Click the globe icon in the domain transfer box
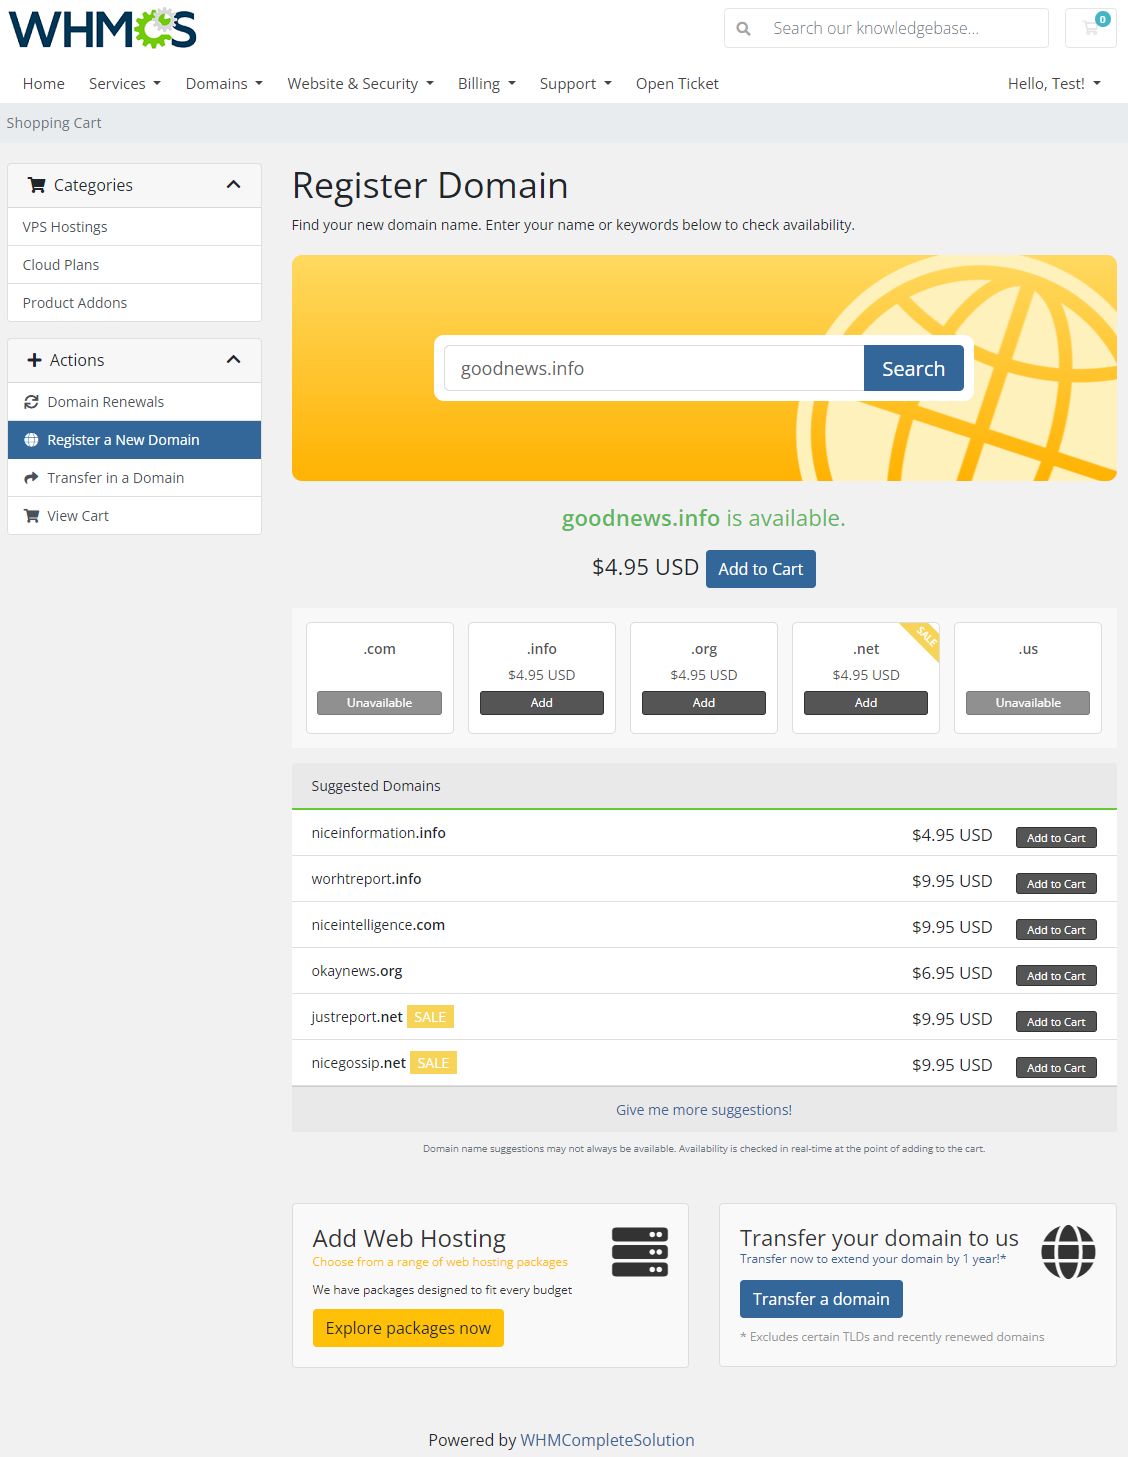The height and width of the screenshot is (1457, 1128). (1068, 1252)
